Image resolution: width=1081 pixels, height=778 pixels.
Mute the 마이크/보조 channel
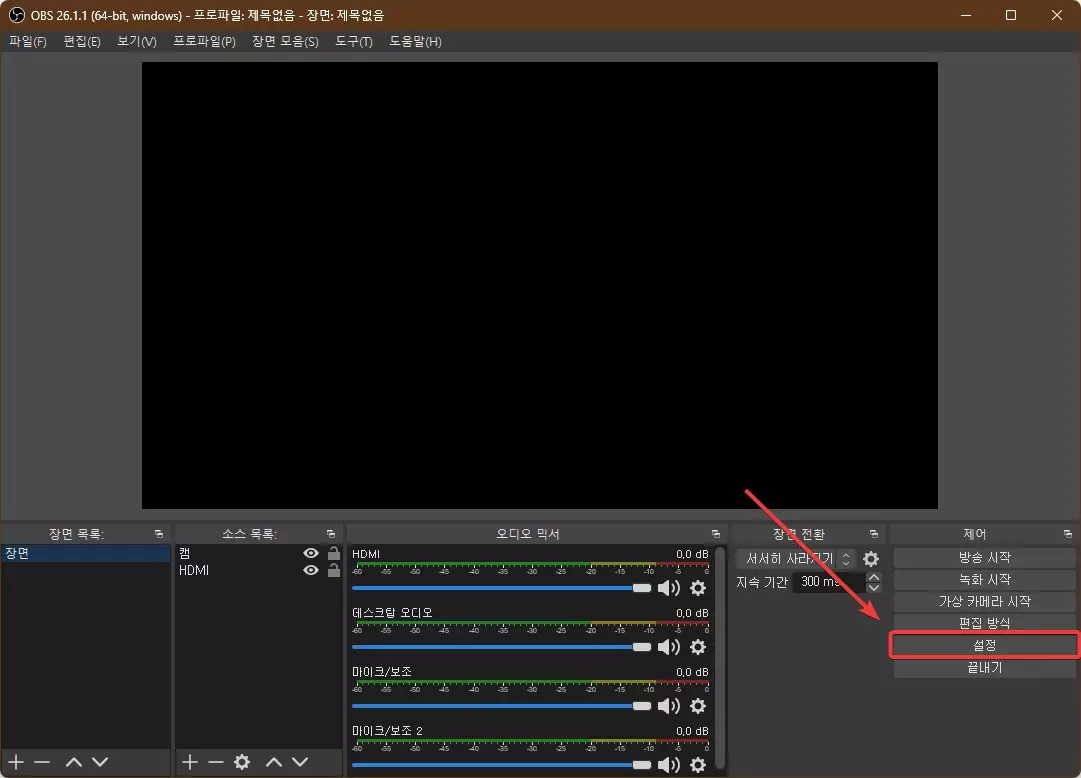668,706
